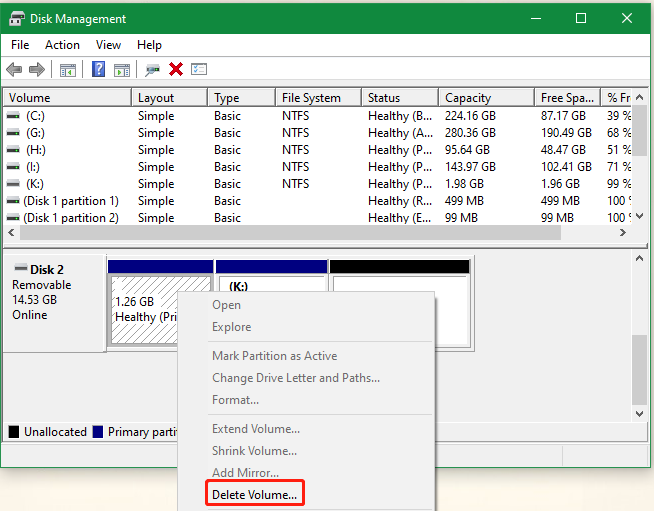This screenshot has height=511, width=654.
Task: Select the (I:) volume drive icon
Action: [13, 167]
